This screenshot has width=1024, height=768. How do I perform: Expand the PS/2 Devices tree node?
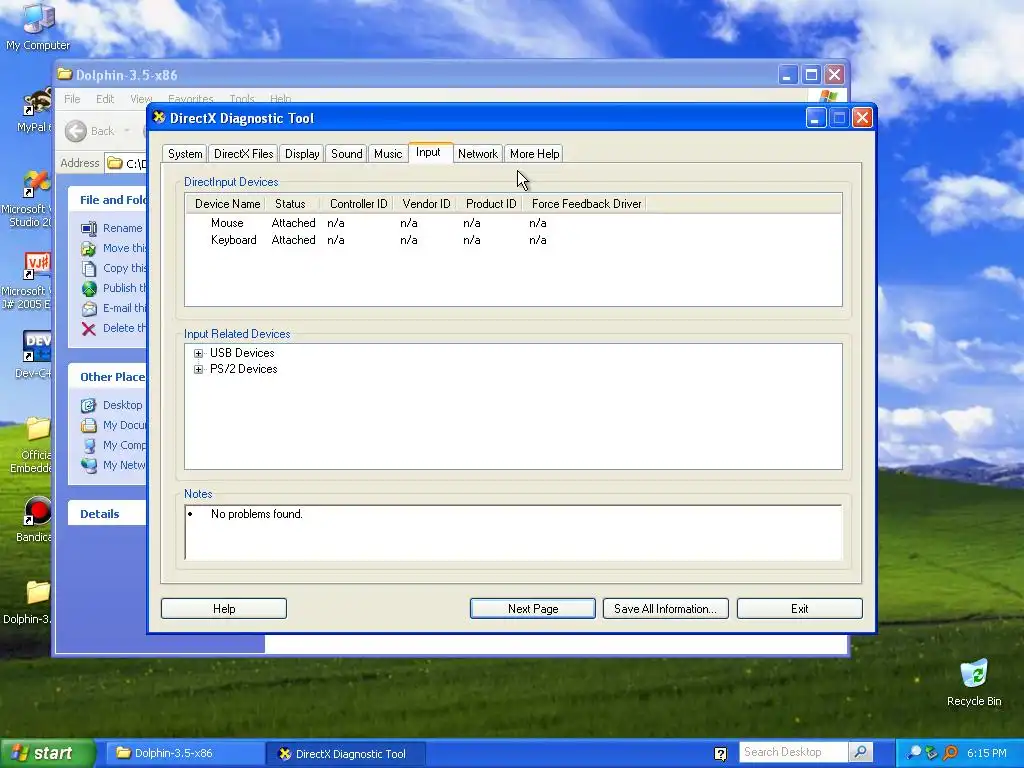(x=199, y=370)
